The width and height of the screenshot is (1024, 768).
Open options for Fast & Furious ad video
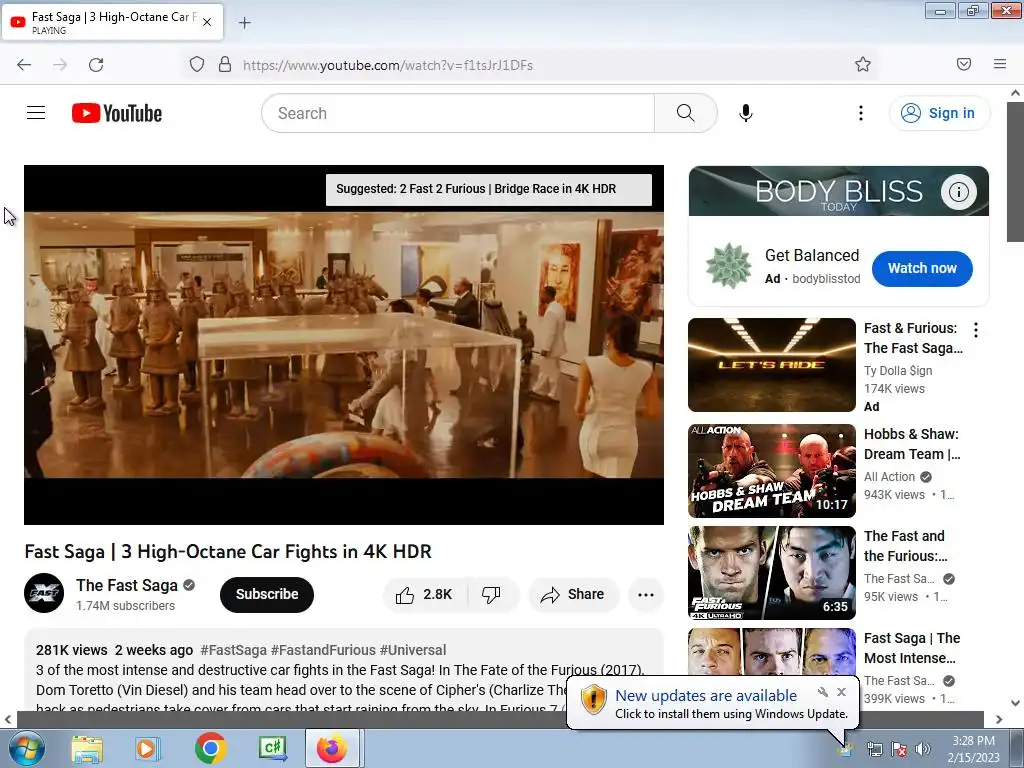(976, 330)
